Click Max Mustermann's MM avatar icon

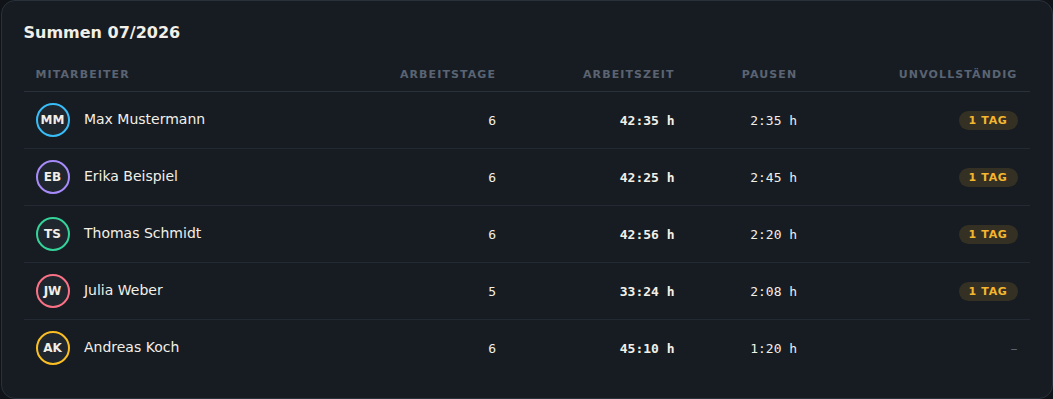click(52, 120)
